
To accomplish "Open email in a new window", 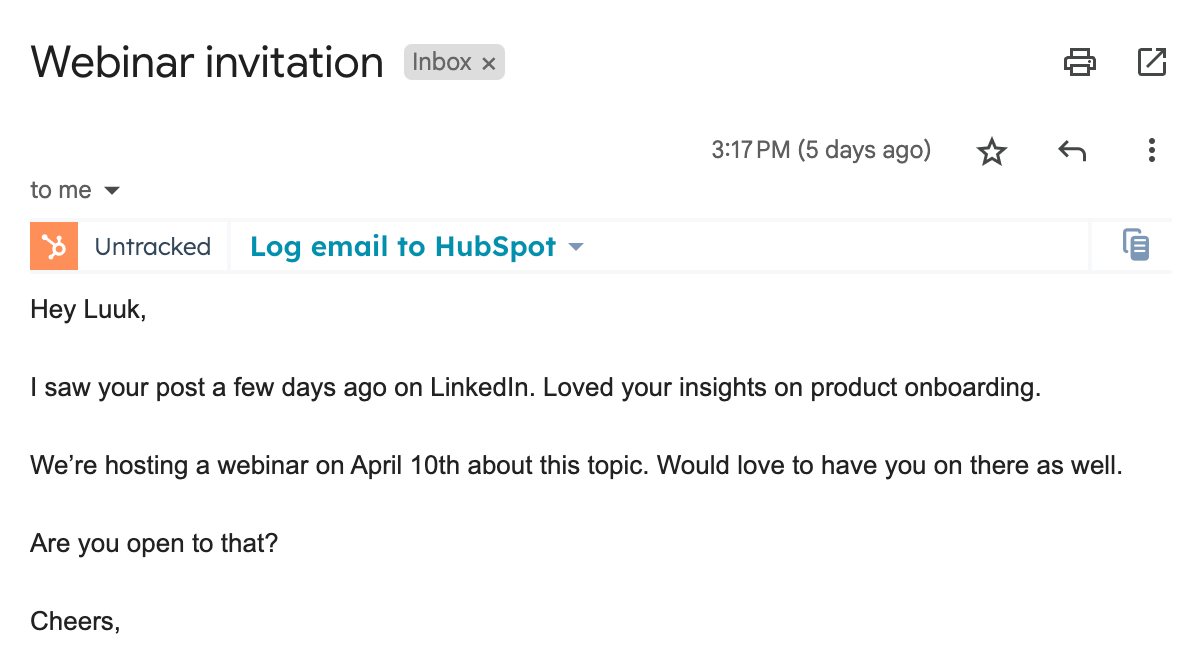I will point(1152,63).
